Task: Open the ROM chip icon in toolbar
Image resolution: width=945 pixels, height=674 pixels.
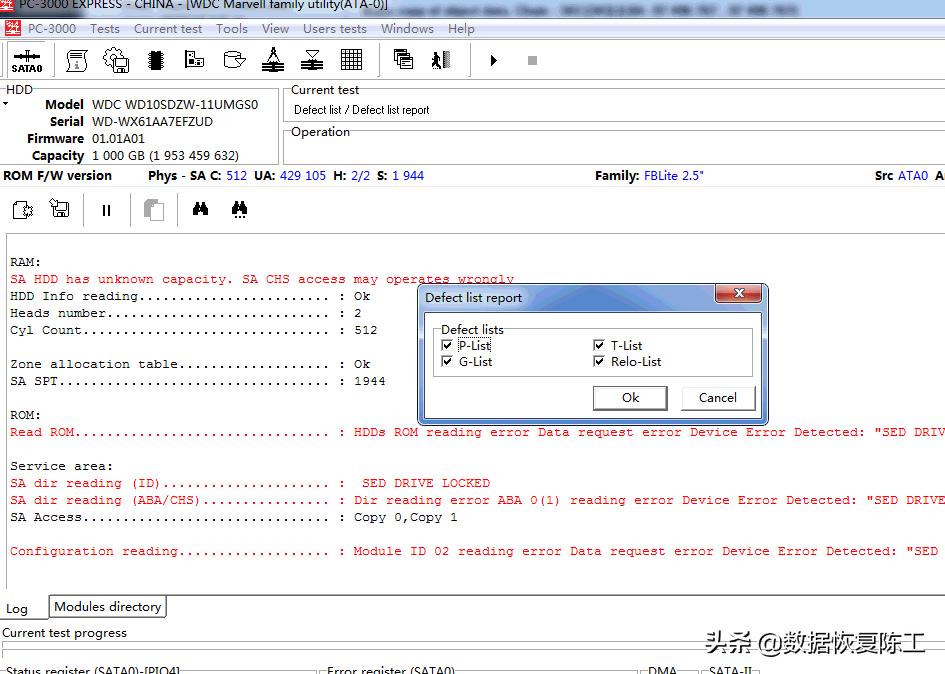Action: 155,60
